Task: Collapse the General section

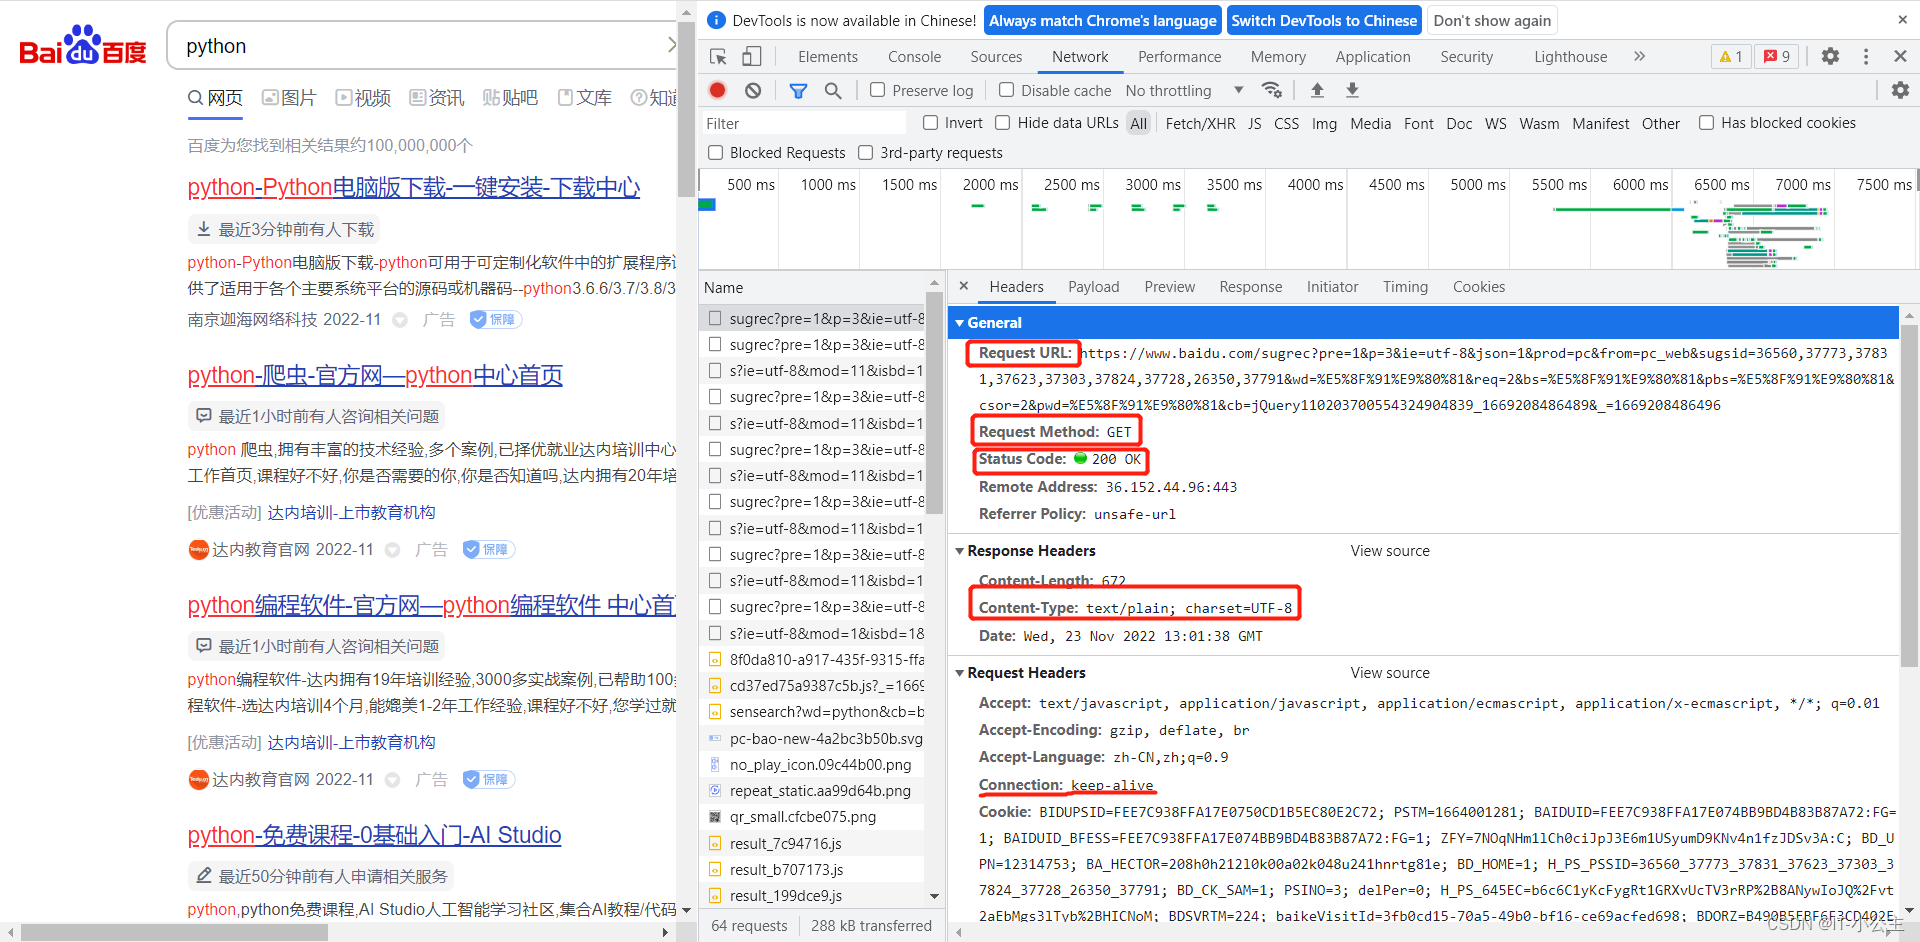Action: coord(960,323)
